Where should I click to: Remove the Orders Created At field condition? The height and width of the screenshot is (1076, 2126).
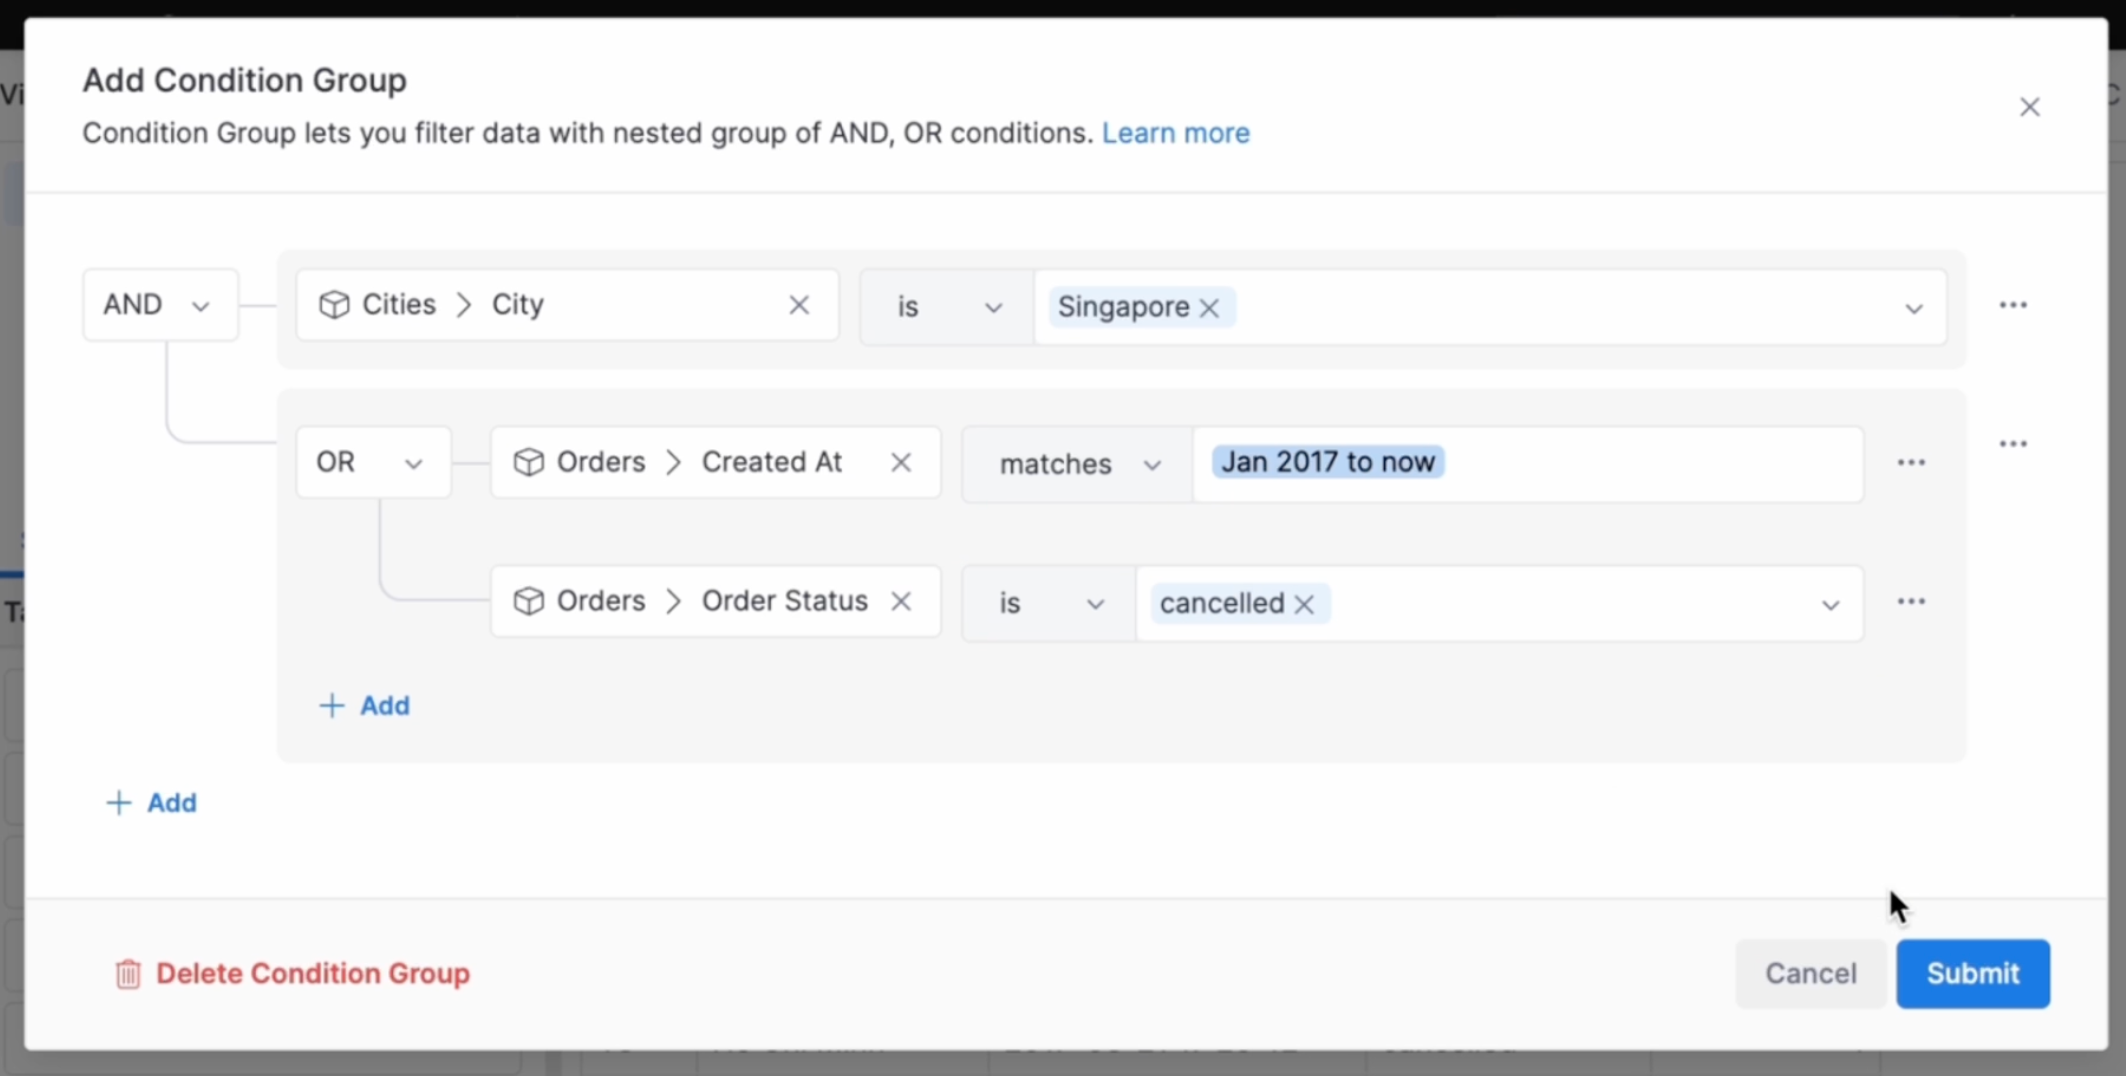click(899, 461)
